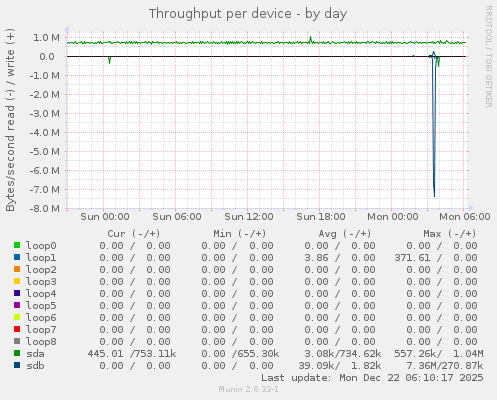This screenshot has width=497, height=400.
Task: Click the 0.0 y-axis label
Action: (47, 57)
